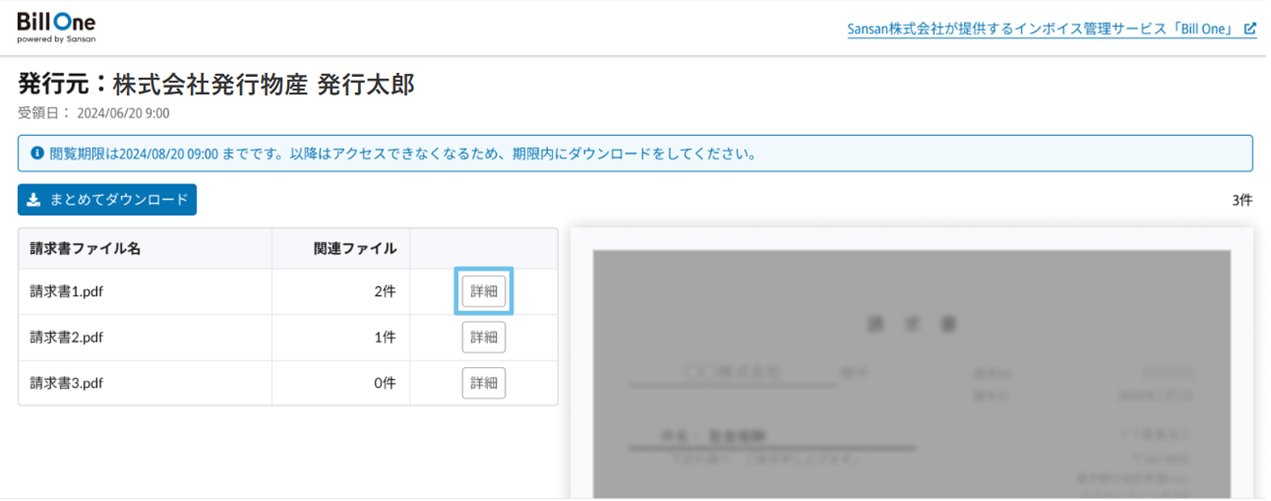Select the 請求書2.pdf file name
The height and width of the screenshot is (501, 1271).
coord(67,338)
